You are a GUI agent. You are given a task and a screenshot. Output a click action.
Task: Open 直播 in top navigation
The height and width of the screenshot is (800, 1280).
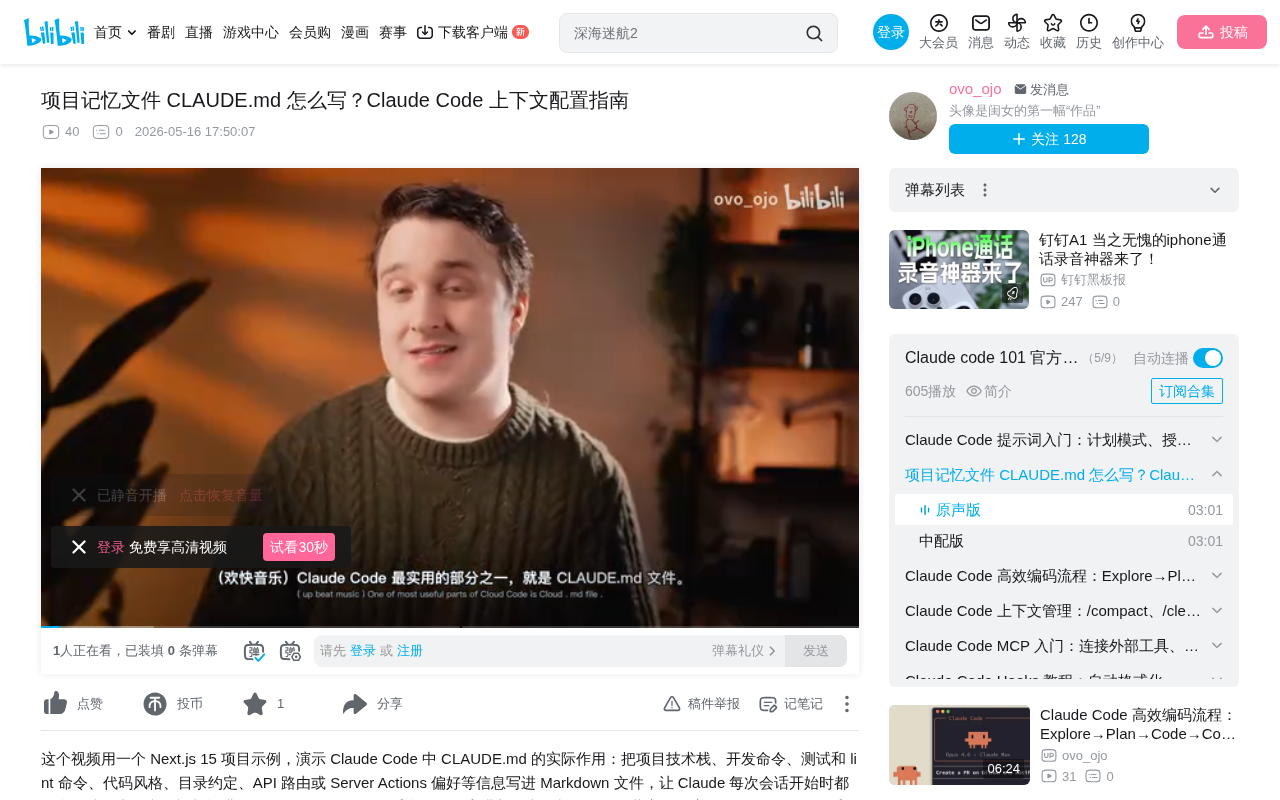(x=199, y=32)
